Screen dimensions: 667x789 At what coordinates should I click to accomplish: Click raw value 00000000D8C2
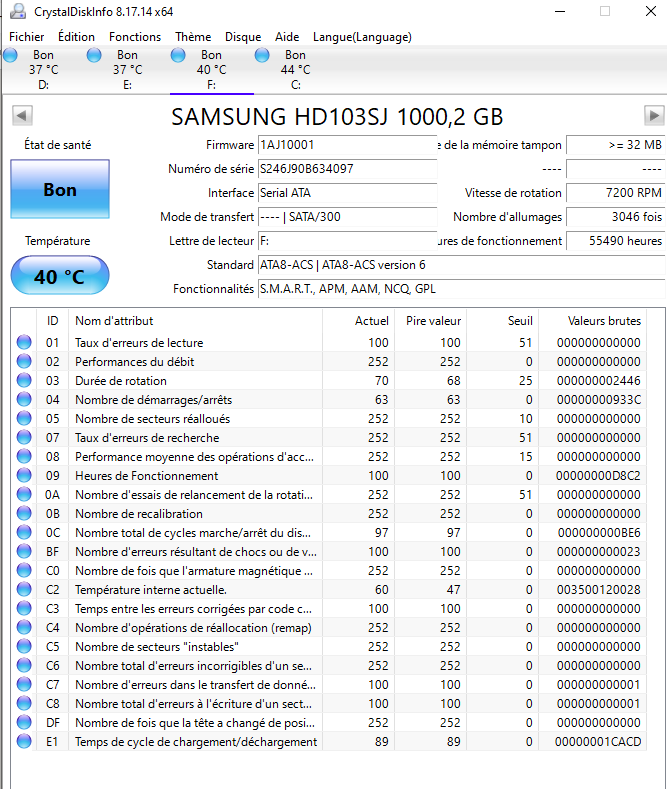tap(598, 476)
